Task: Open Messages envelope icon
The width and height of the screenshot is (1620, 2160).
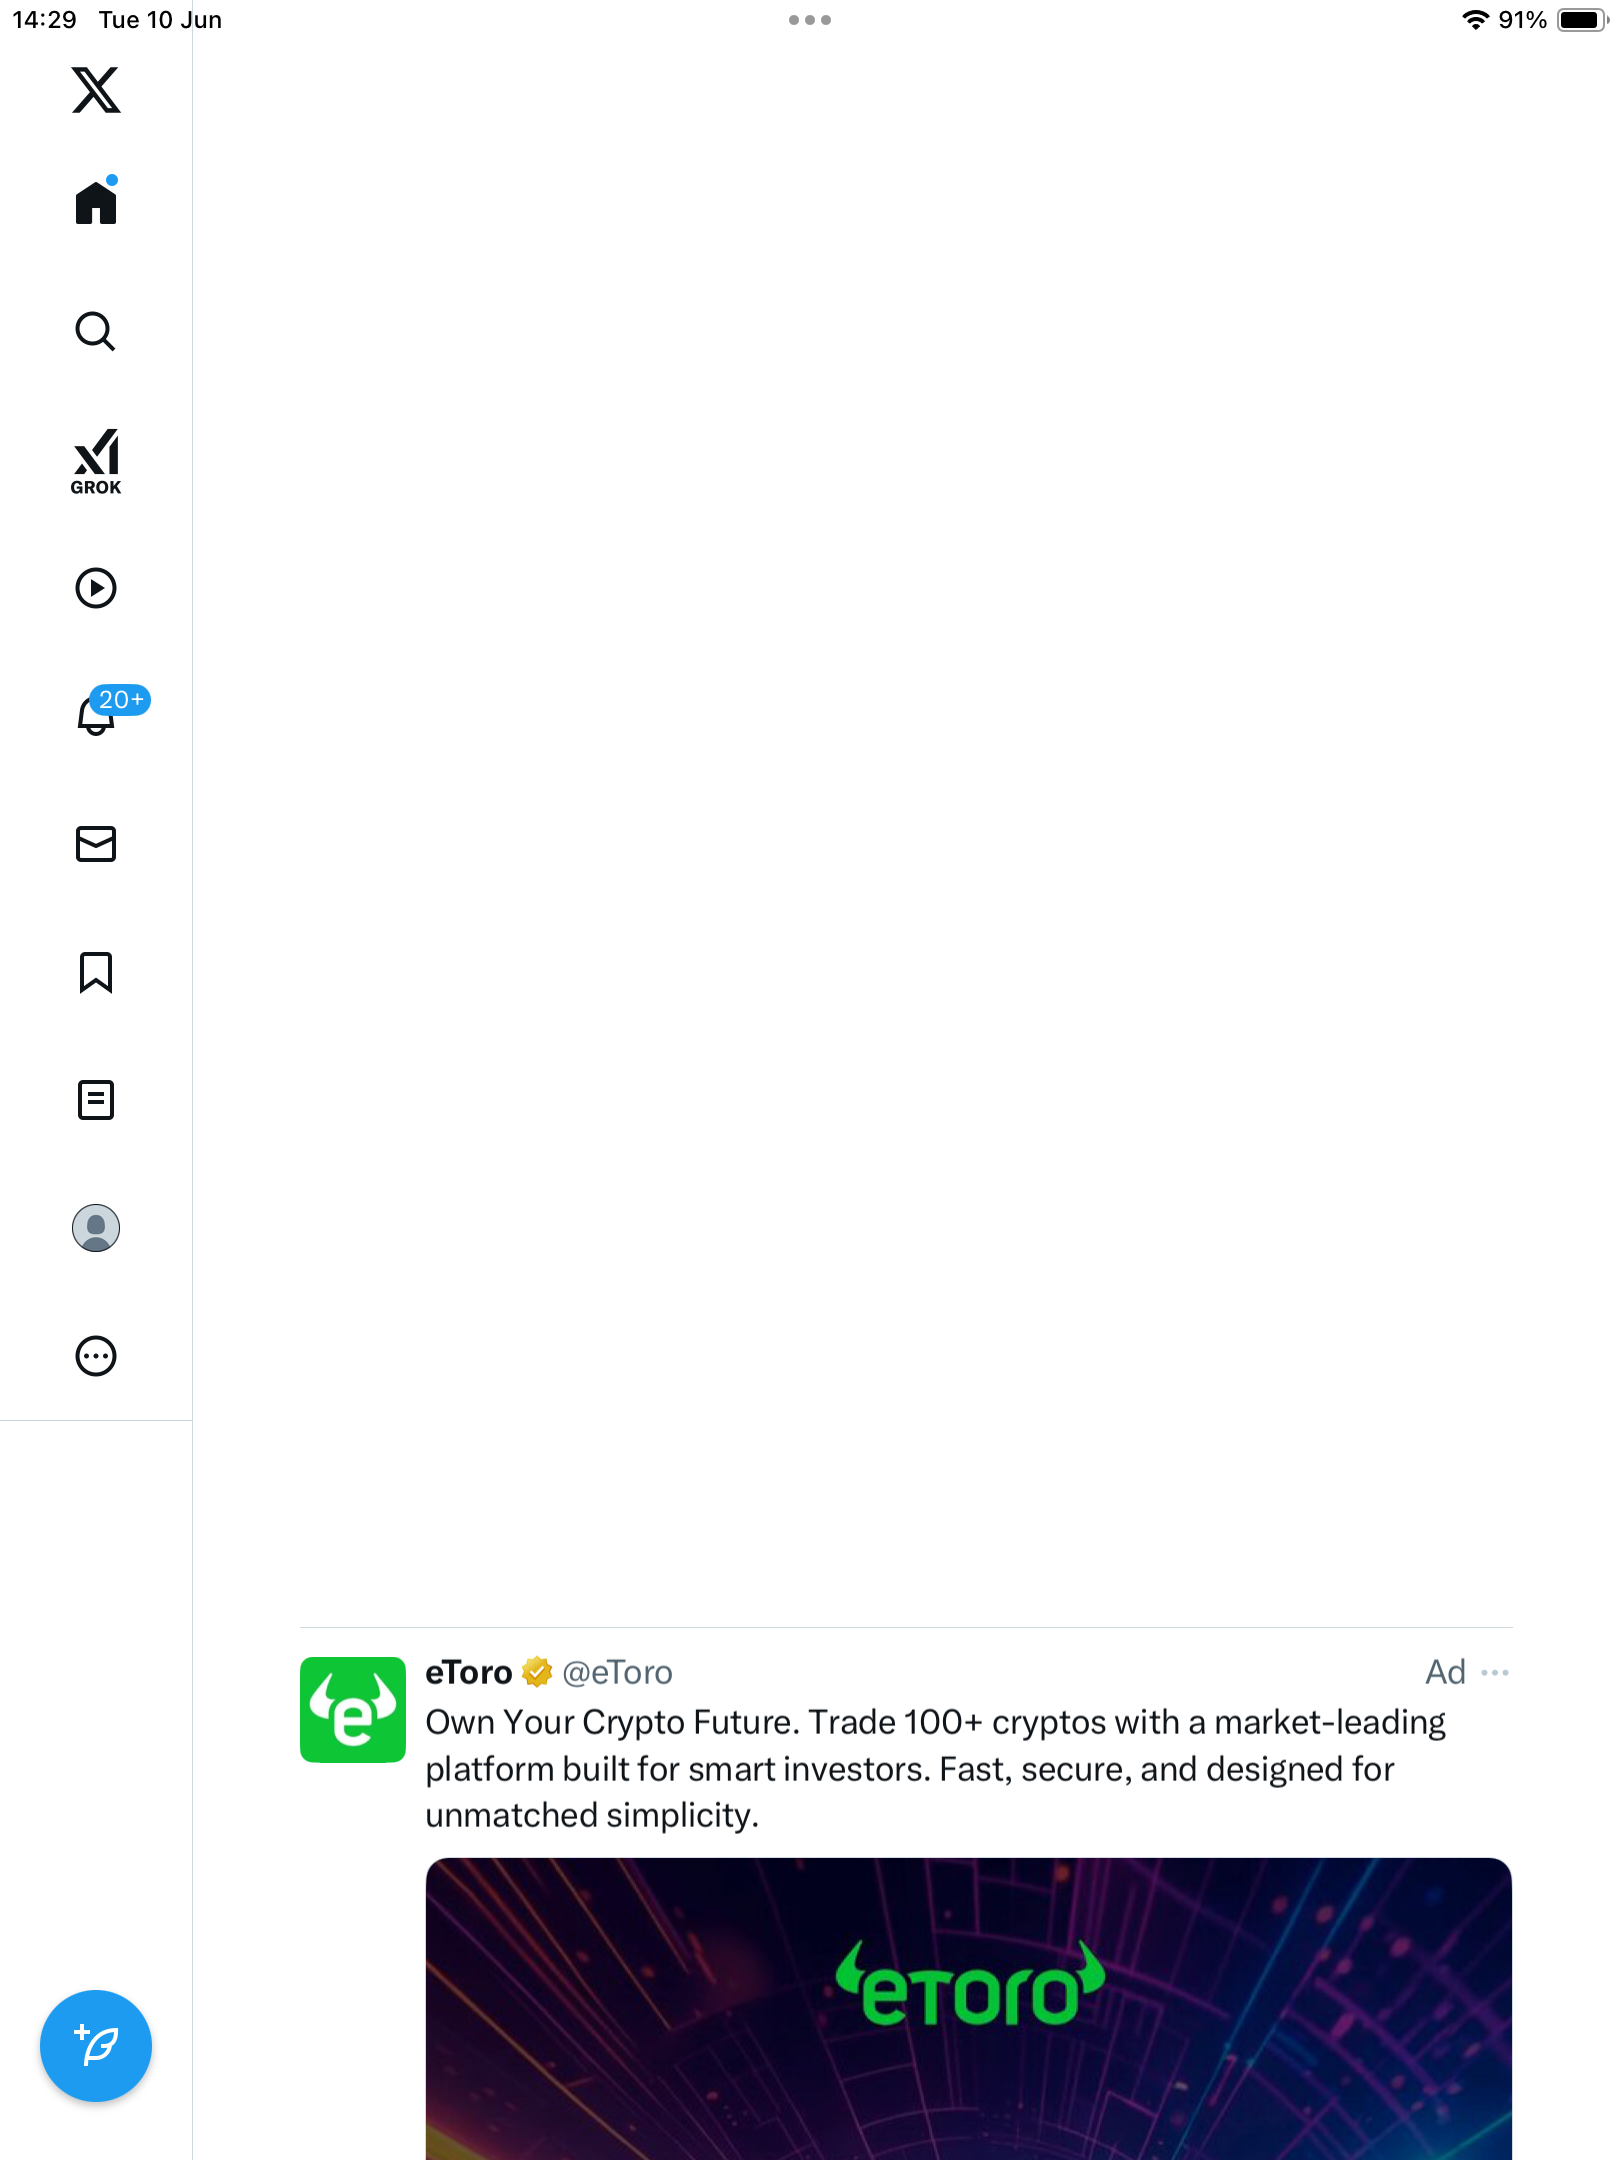Action: point(96,844)
